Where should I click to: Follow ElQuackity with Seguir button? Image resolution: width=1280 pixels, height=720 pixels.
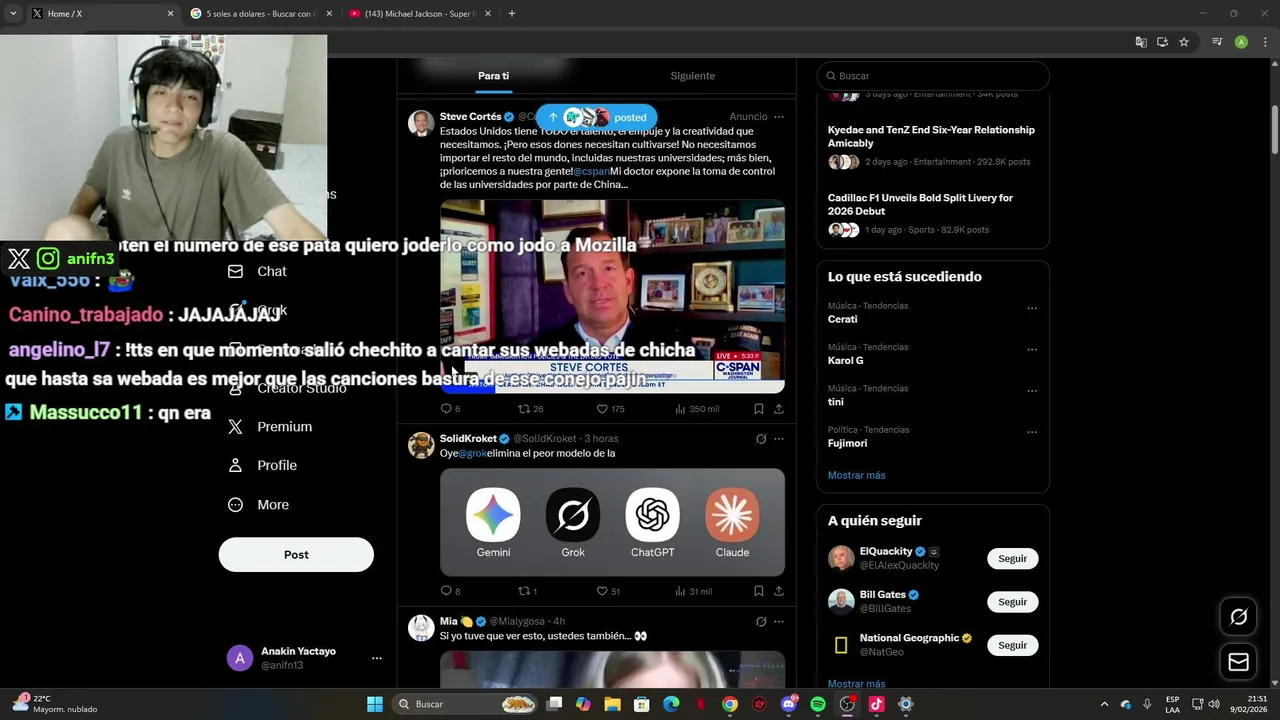tap(1012, 559)
